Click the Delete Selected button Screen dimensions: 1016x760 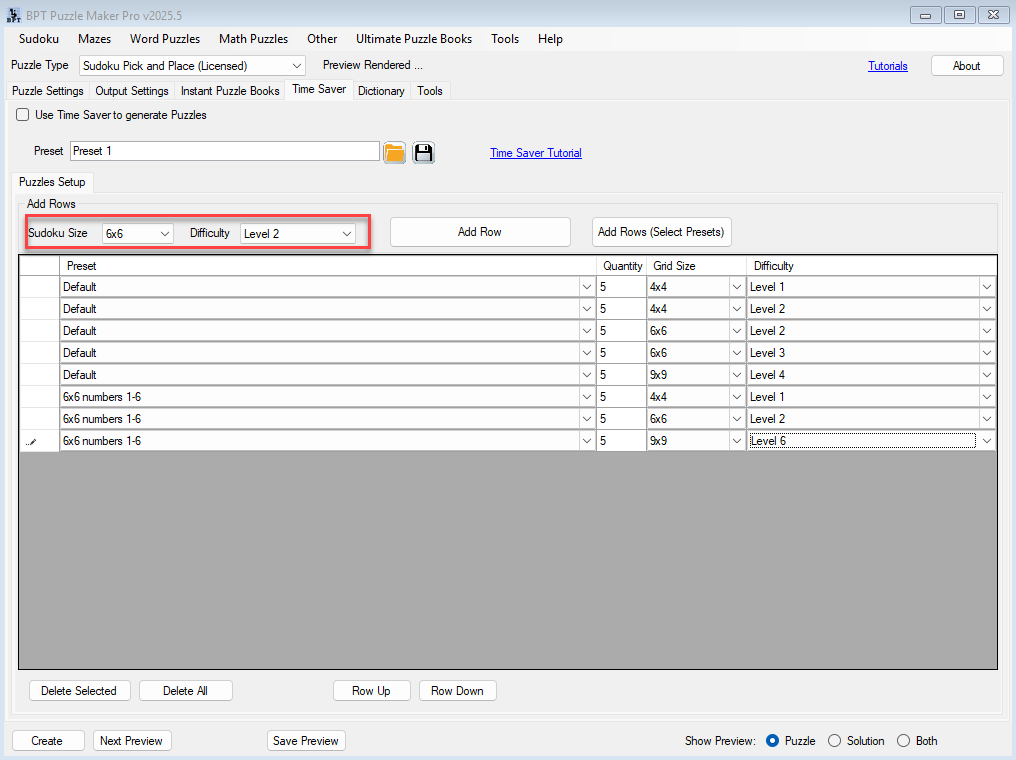79,691
